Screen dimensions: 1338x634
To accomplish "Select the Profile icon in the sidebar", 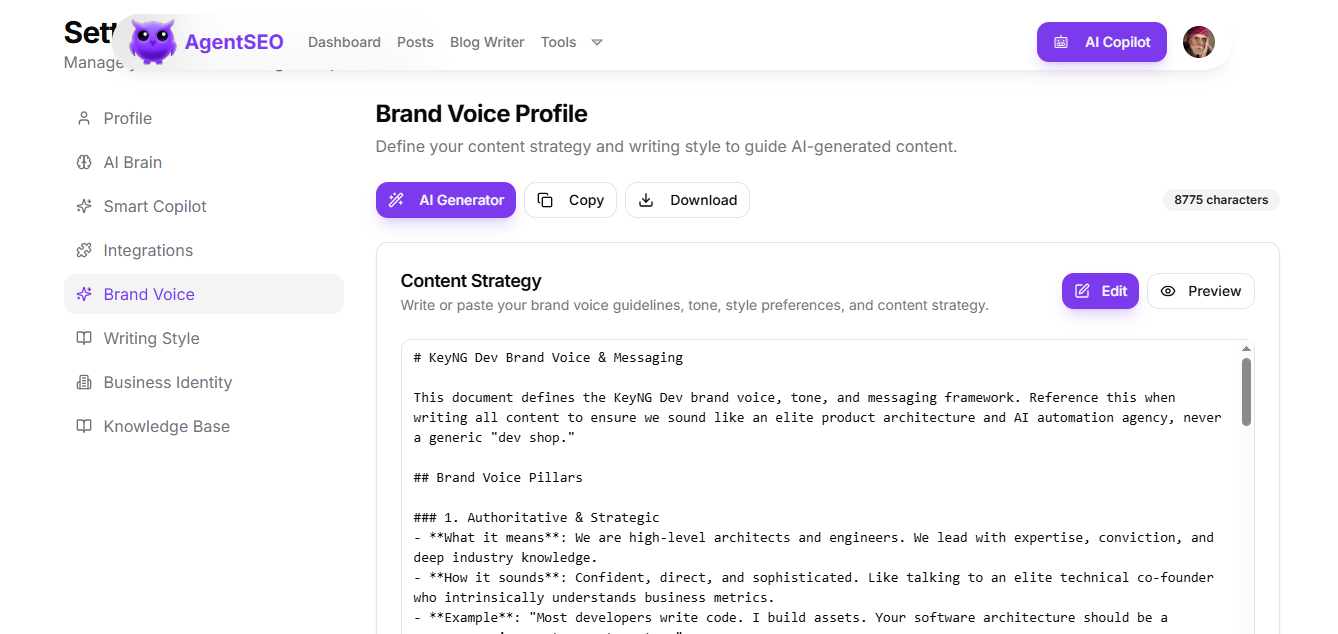I will pyautogui.click(x=84, y=118).
